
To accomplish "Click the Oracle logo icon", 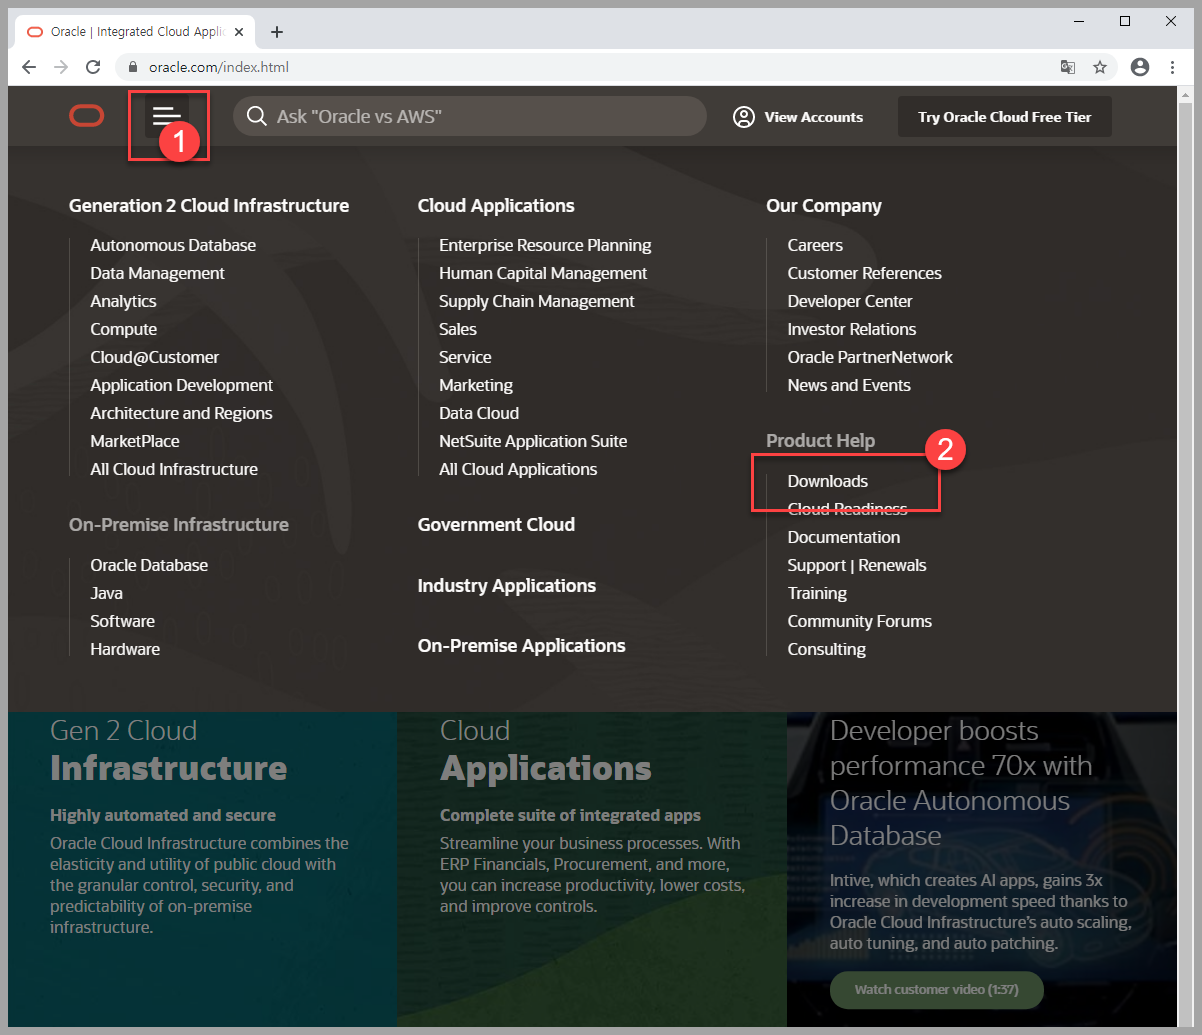I will tap(87, 117).
